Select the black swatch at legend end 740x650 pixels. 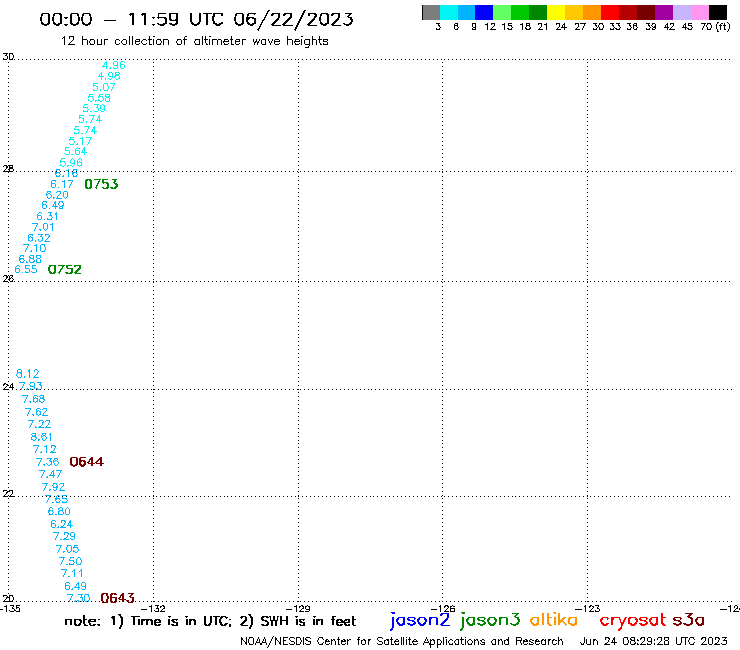point(718,12)
